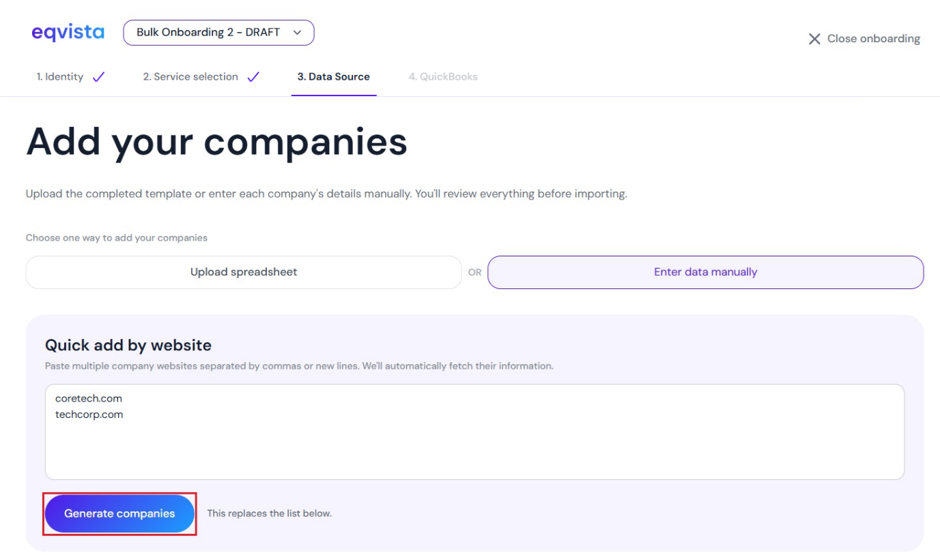
Task: Click the 'This replaces the list below' note
Action: [269, 514]
